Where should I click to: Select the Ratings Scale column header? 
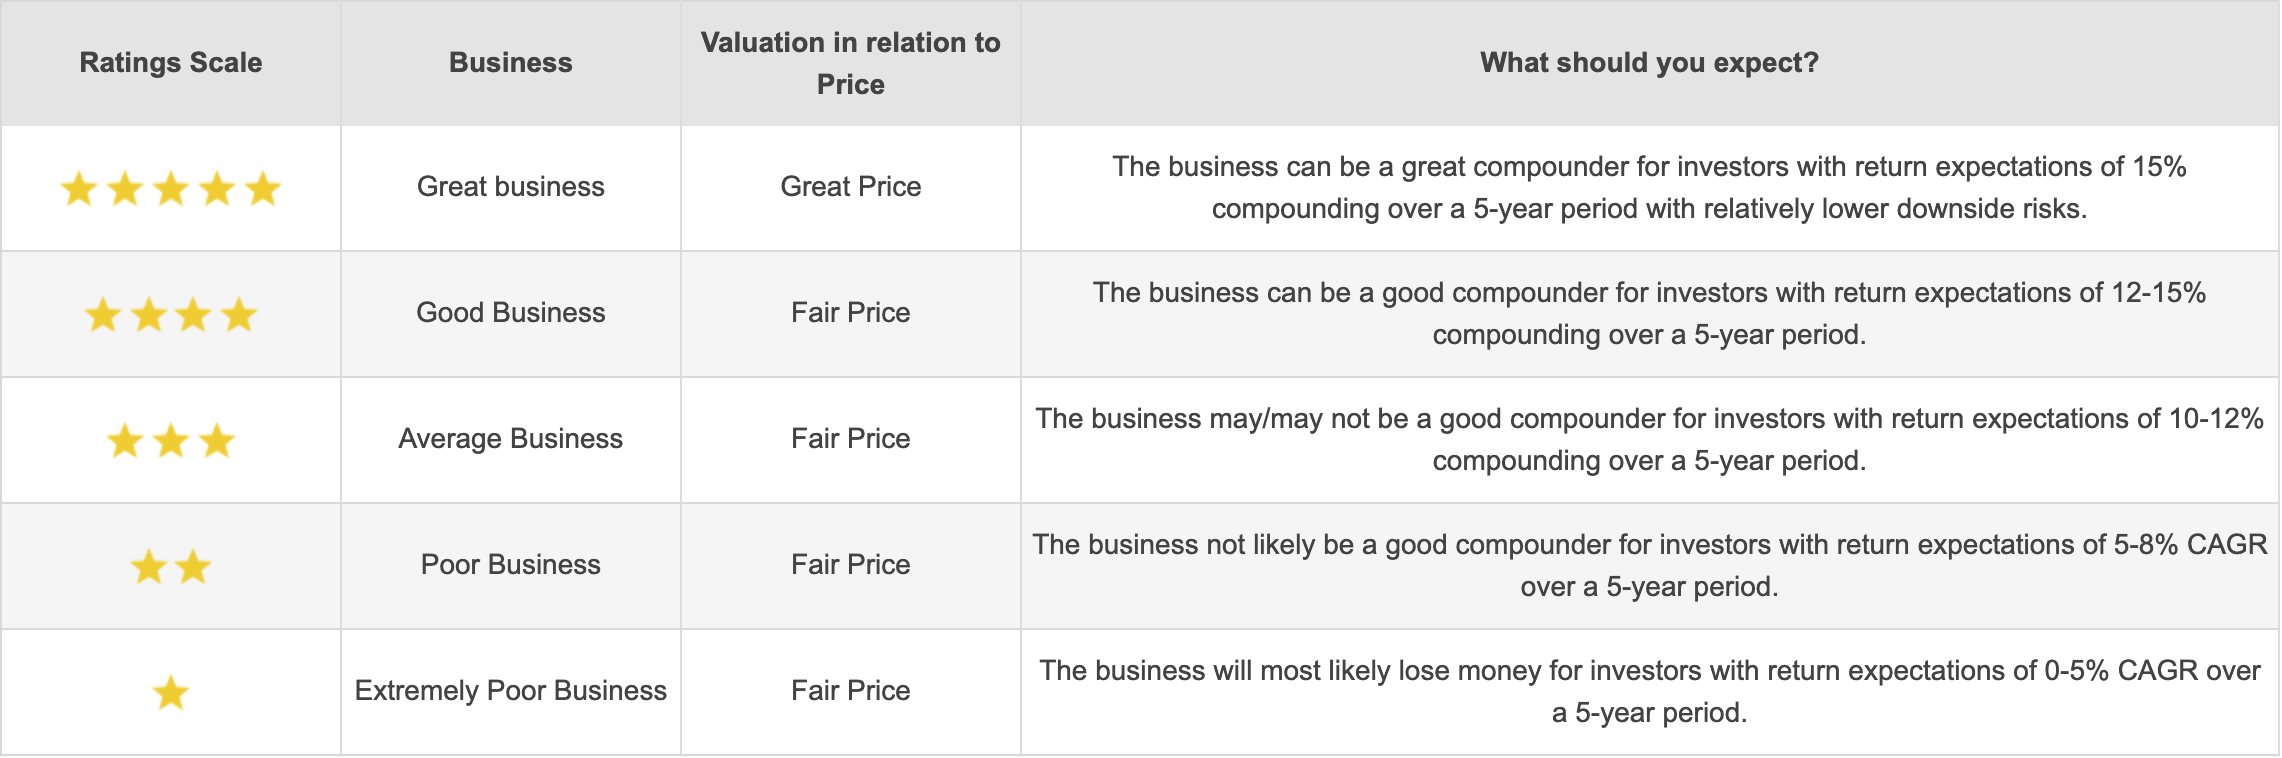tap(171, 63)
